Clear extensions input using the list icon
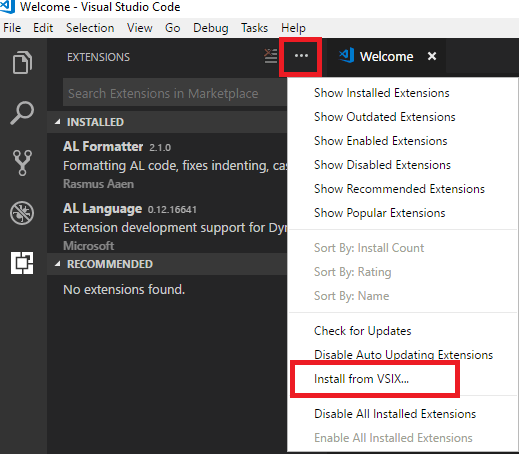The height and width of the screenshot is (454, 519). click(x=271, y=56)
